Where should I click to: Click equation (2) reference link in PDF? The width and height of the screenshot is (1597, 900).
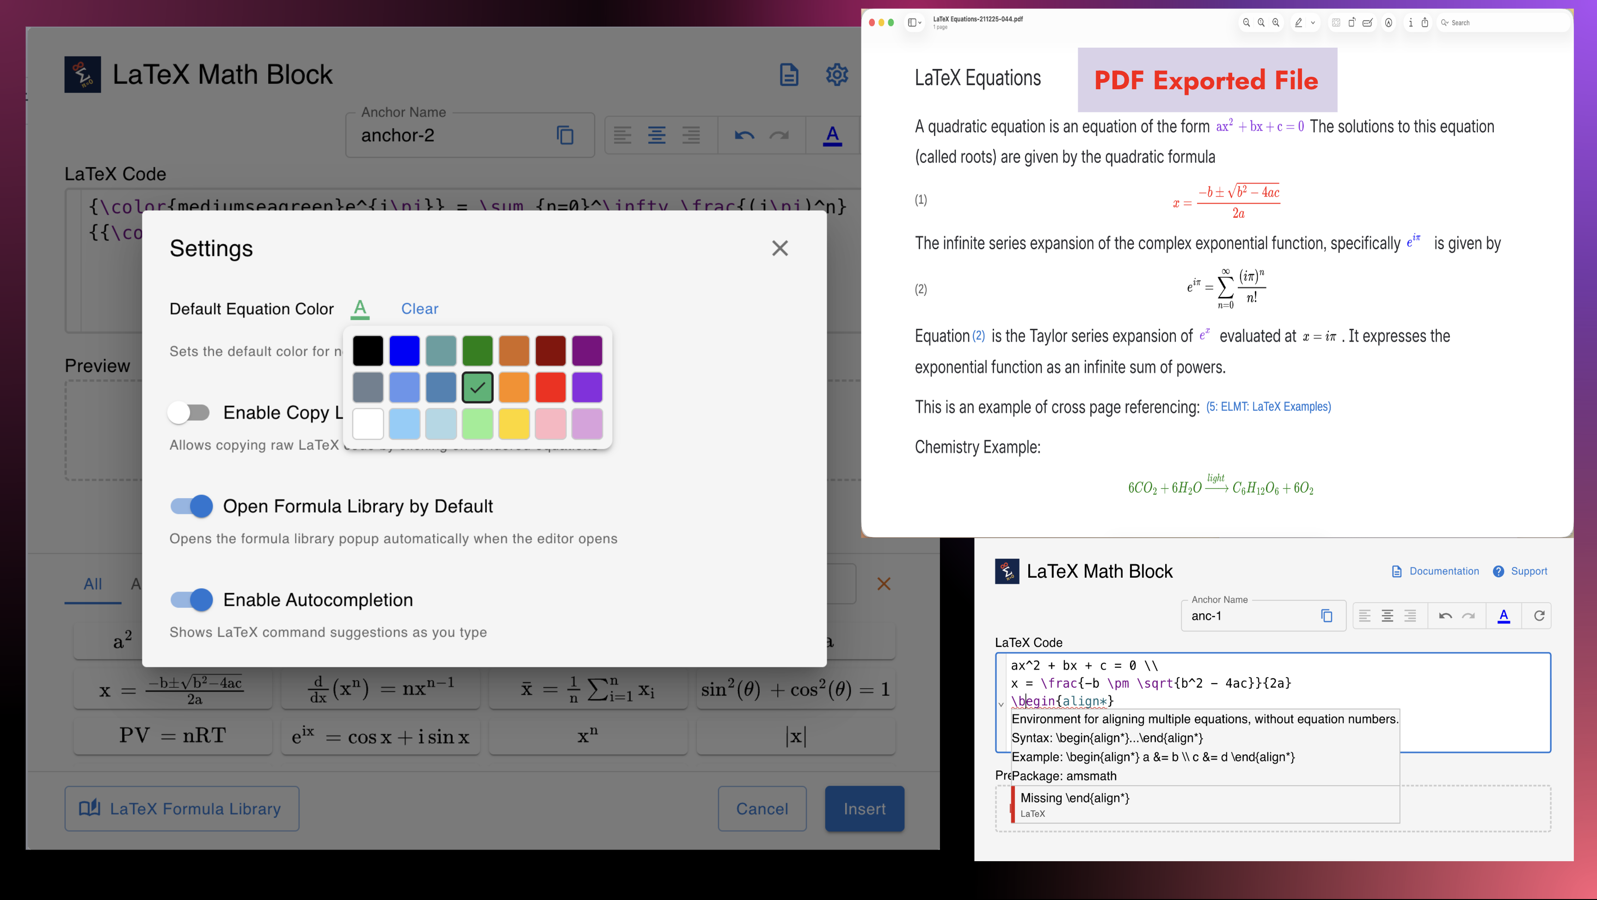click(979, 336)
